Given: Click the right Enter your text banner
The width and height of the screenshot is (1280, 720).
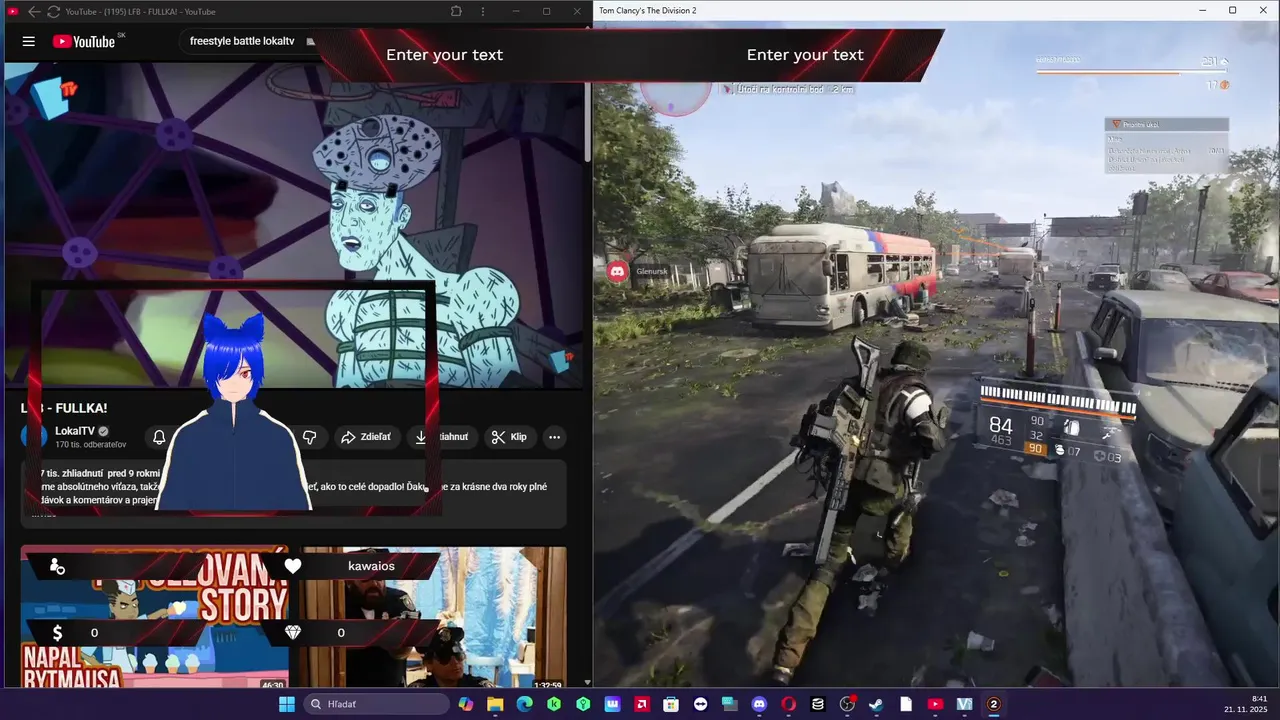Looking at the screenshot, I should click(805, 55).
